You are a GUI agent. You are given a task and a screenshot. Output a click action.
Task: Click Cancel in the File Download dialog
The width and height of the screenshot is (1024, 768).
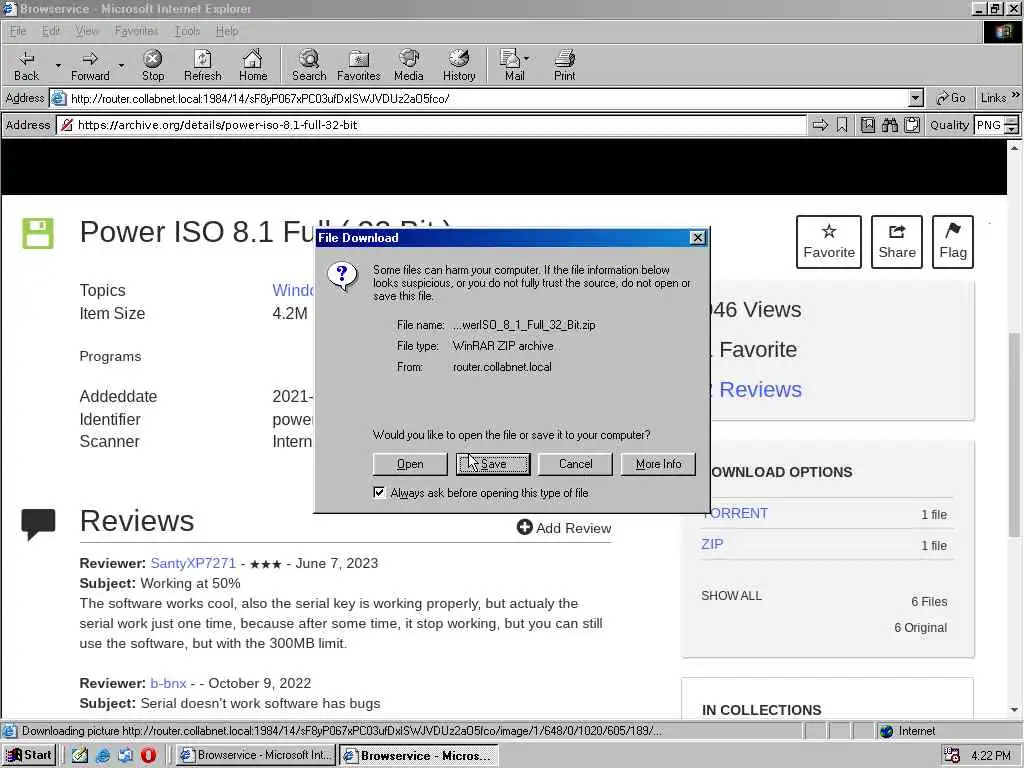(575, 464)
